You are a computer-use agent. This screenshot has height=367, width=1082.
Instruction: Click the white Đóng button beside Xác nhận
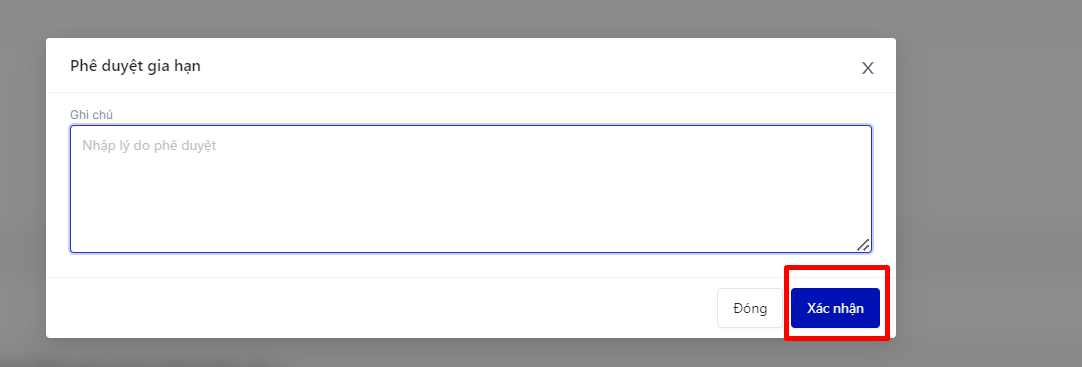tap(750, 308)
